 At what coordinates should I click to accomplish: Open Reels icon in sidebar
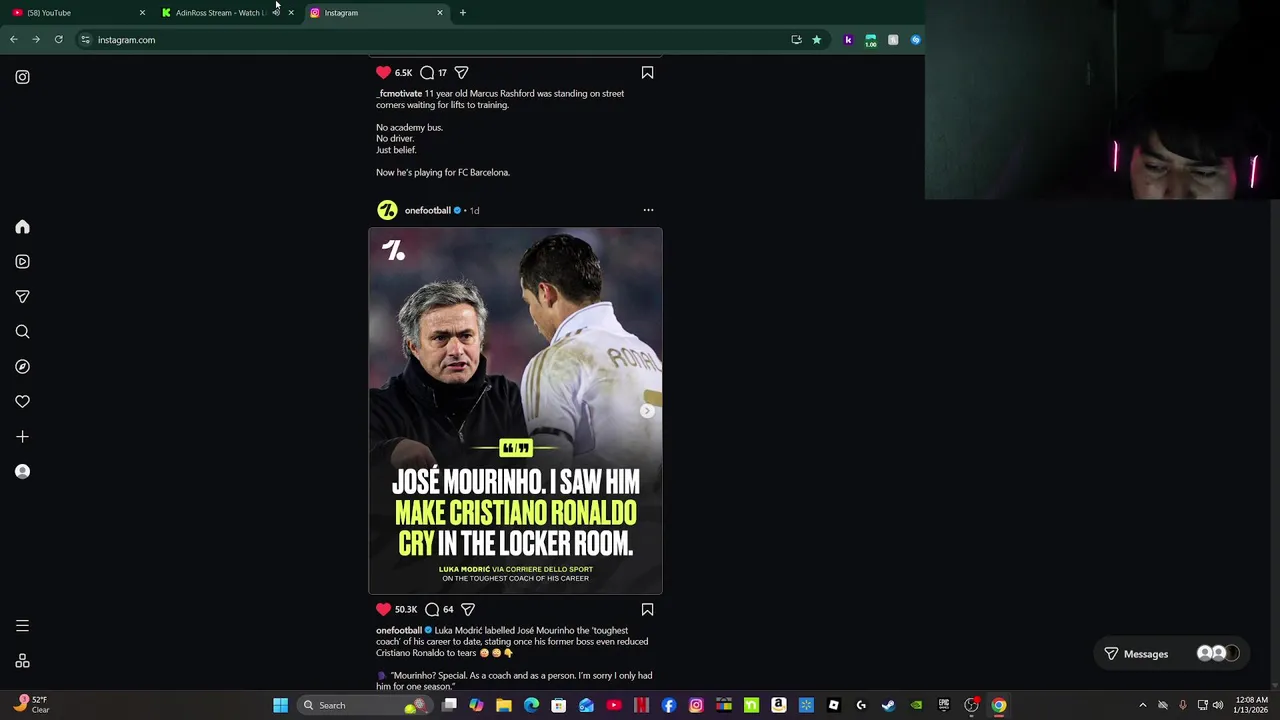click(22, 262)
